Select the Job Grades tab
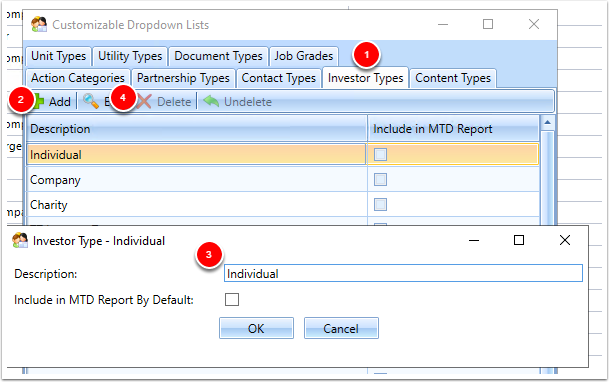 point(304,56)
